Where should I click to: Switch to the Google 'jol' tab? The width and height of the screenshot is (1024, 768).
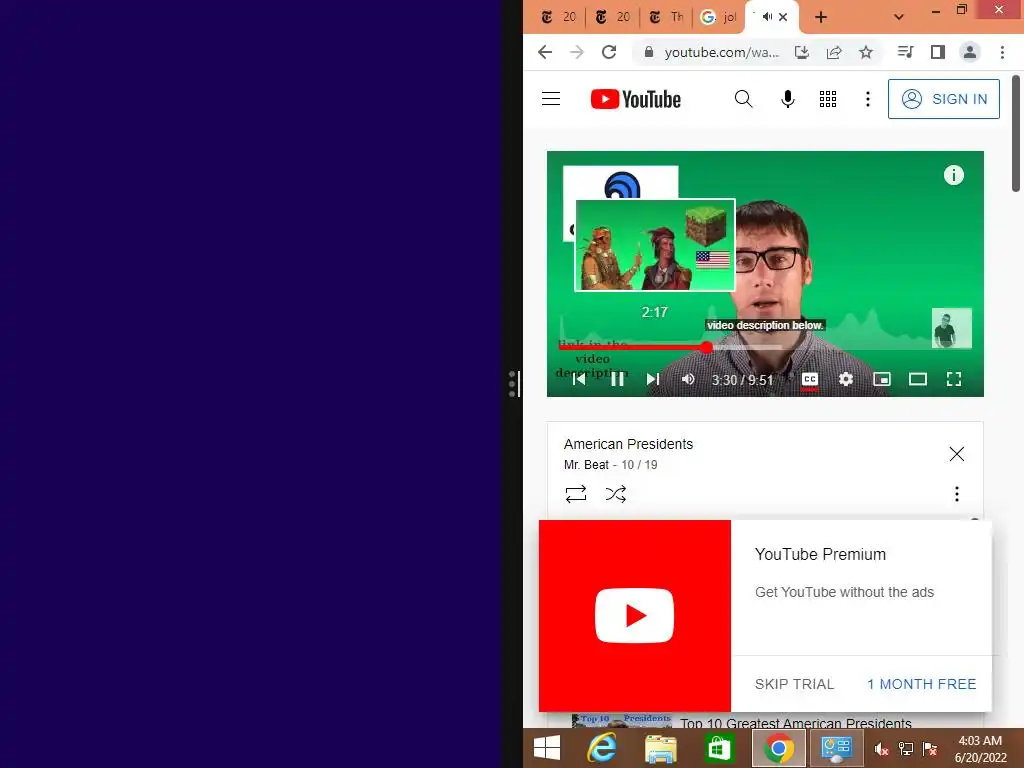click(x=718, y=17)
